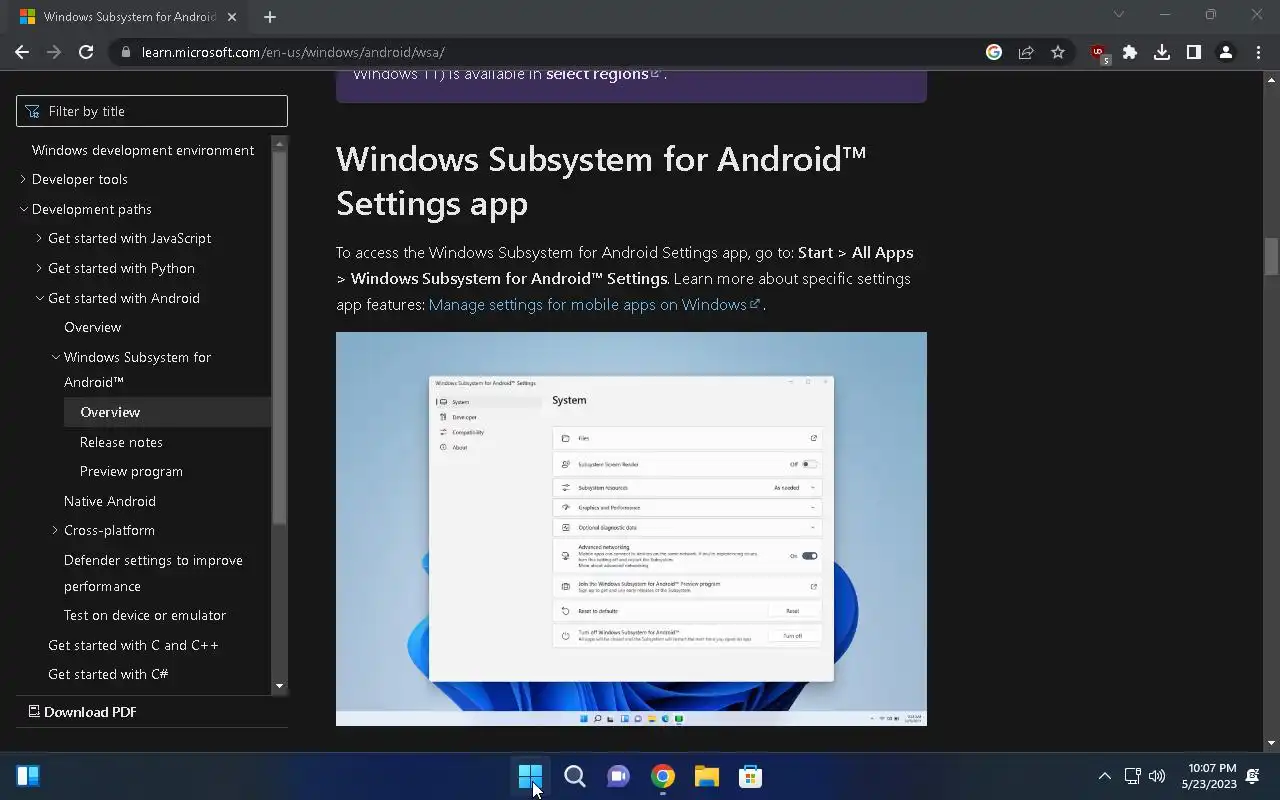Image resolution: width=1280 pixels, height=800 pixels.
Task: Open Chrome profile avatar
Action: 1226,52
